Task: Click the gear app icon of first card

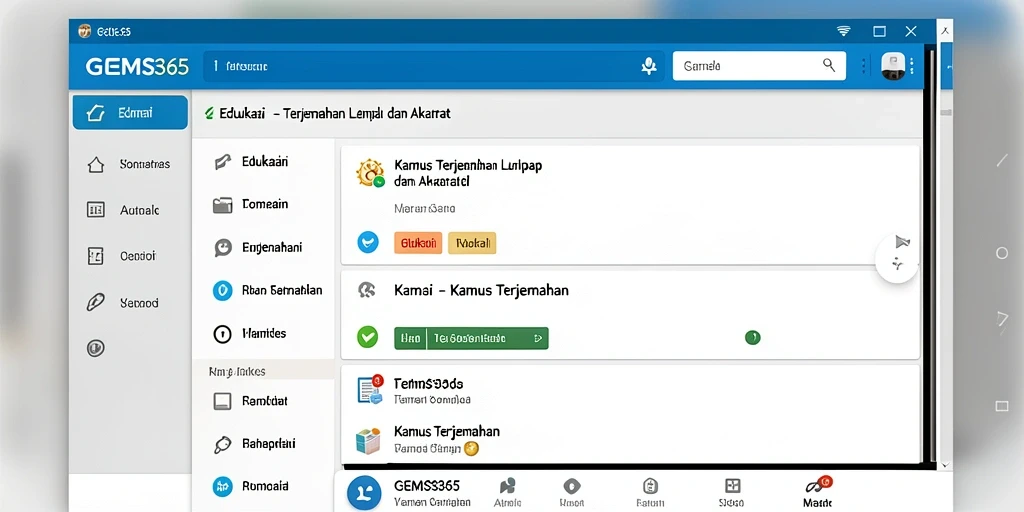Action: [x=370, y=173]
